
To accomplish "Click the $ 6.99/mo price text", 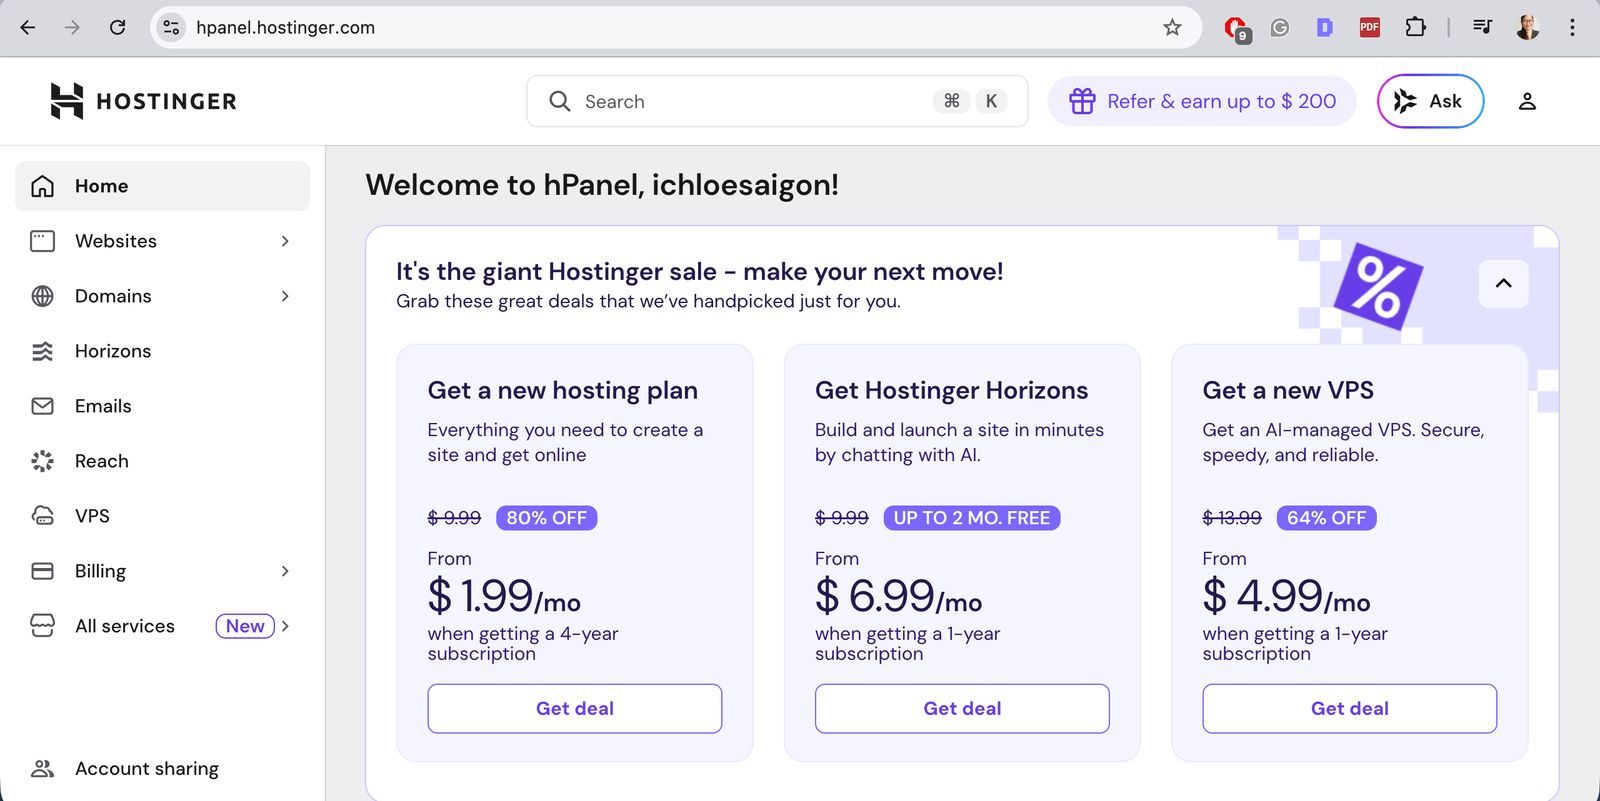I will (898, 596).
